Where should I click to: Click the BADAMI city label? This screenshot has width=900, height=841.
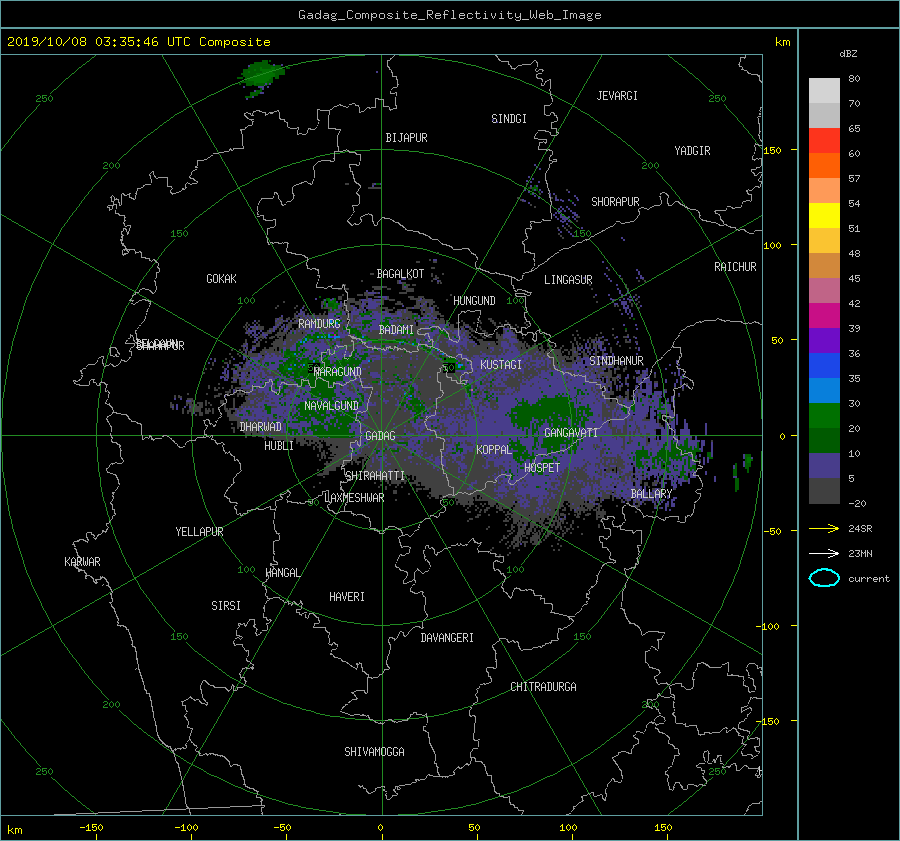396,330
